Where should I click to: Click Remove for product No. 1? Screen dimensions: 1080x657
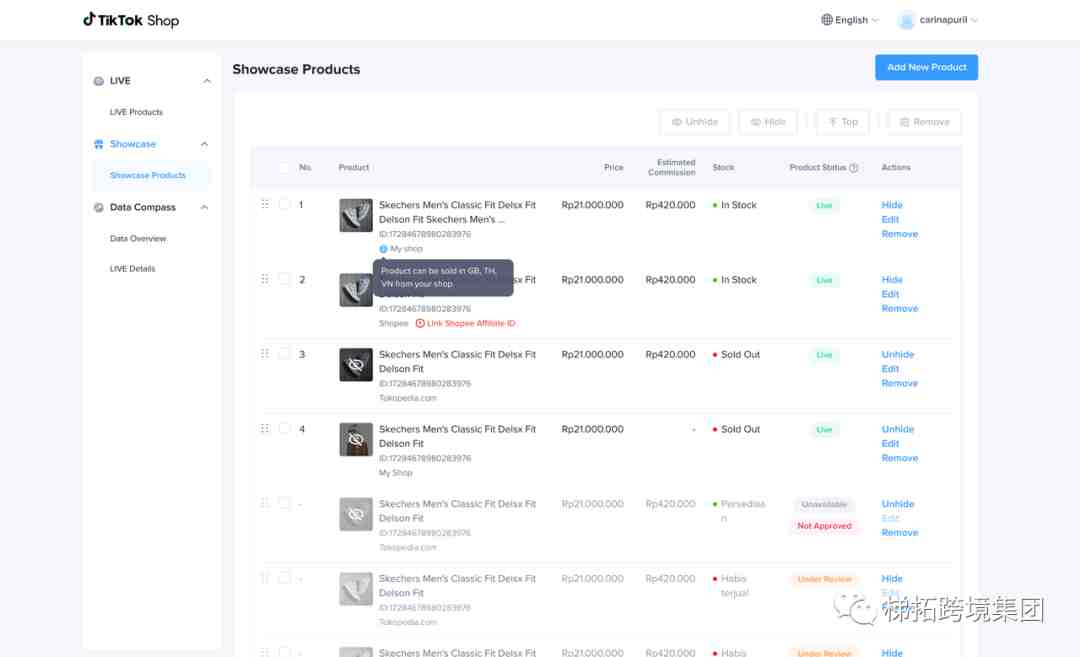tap(900, 234)
